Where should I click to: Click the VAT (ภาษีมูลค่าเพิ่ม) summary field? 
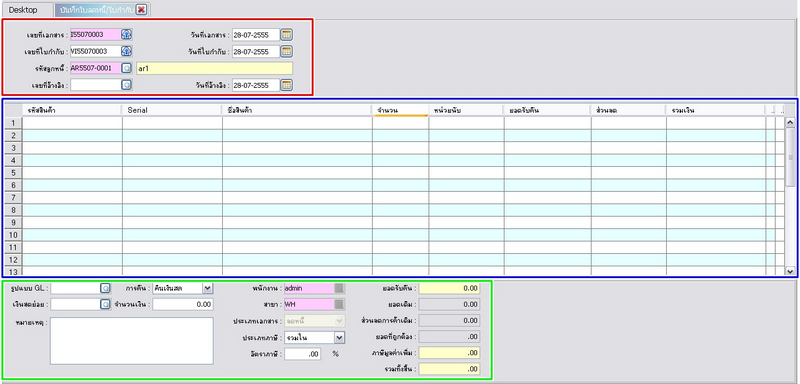tap(449, 353)
